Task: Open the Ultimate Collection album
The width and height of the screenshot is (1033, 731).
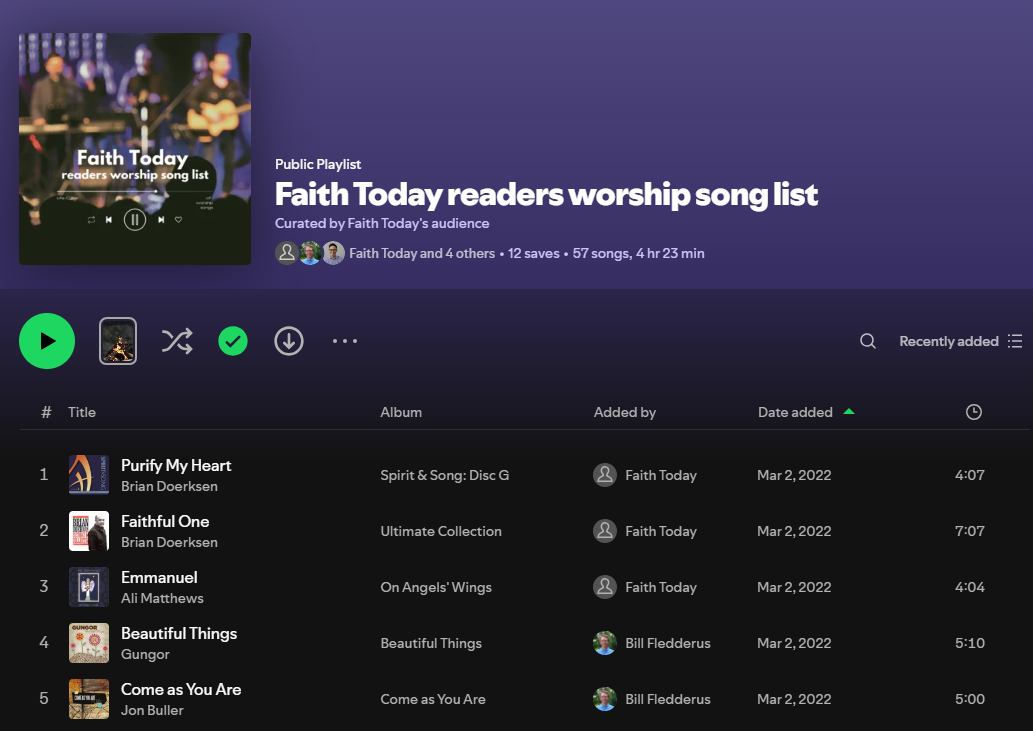Action: point(441,531)
